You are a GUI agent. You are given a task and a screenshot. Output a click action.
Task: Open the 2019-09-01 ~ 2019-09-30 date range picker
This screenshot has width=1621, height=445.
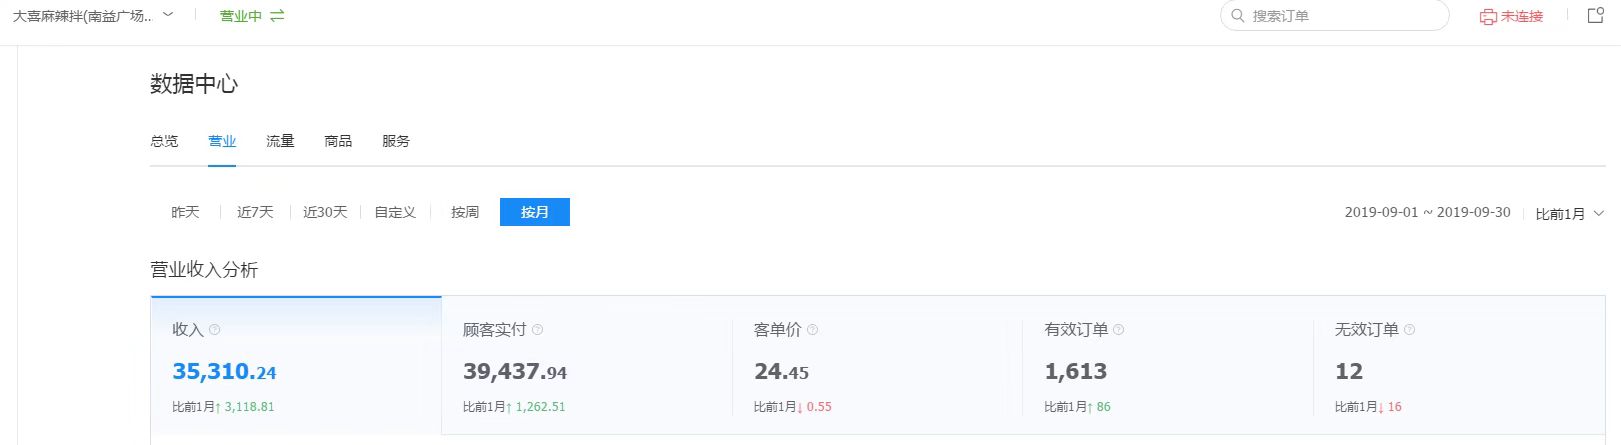click(x=1427, y=213)
